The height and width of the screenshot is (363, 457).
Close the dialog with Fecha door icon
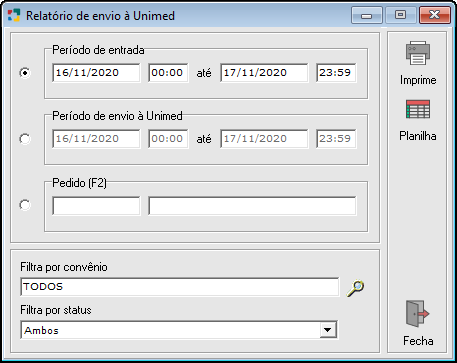418,313
